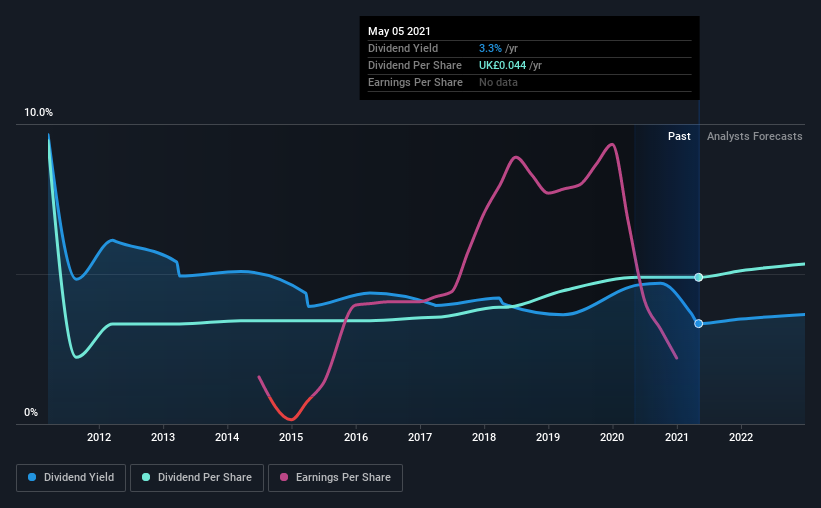Click the UK£0.044 dividend per share value
The image size is (821, 508).
point(502,65)
